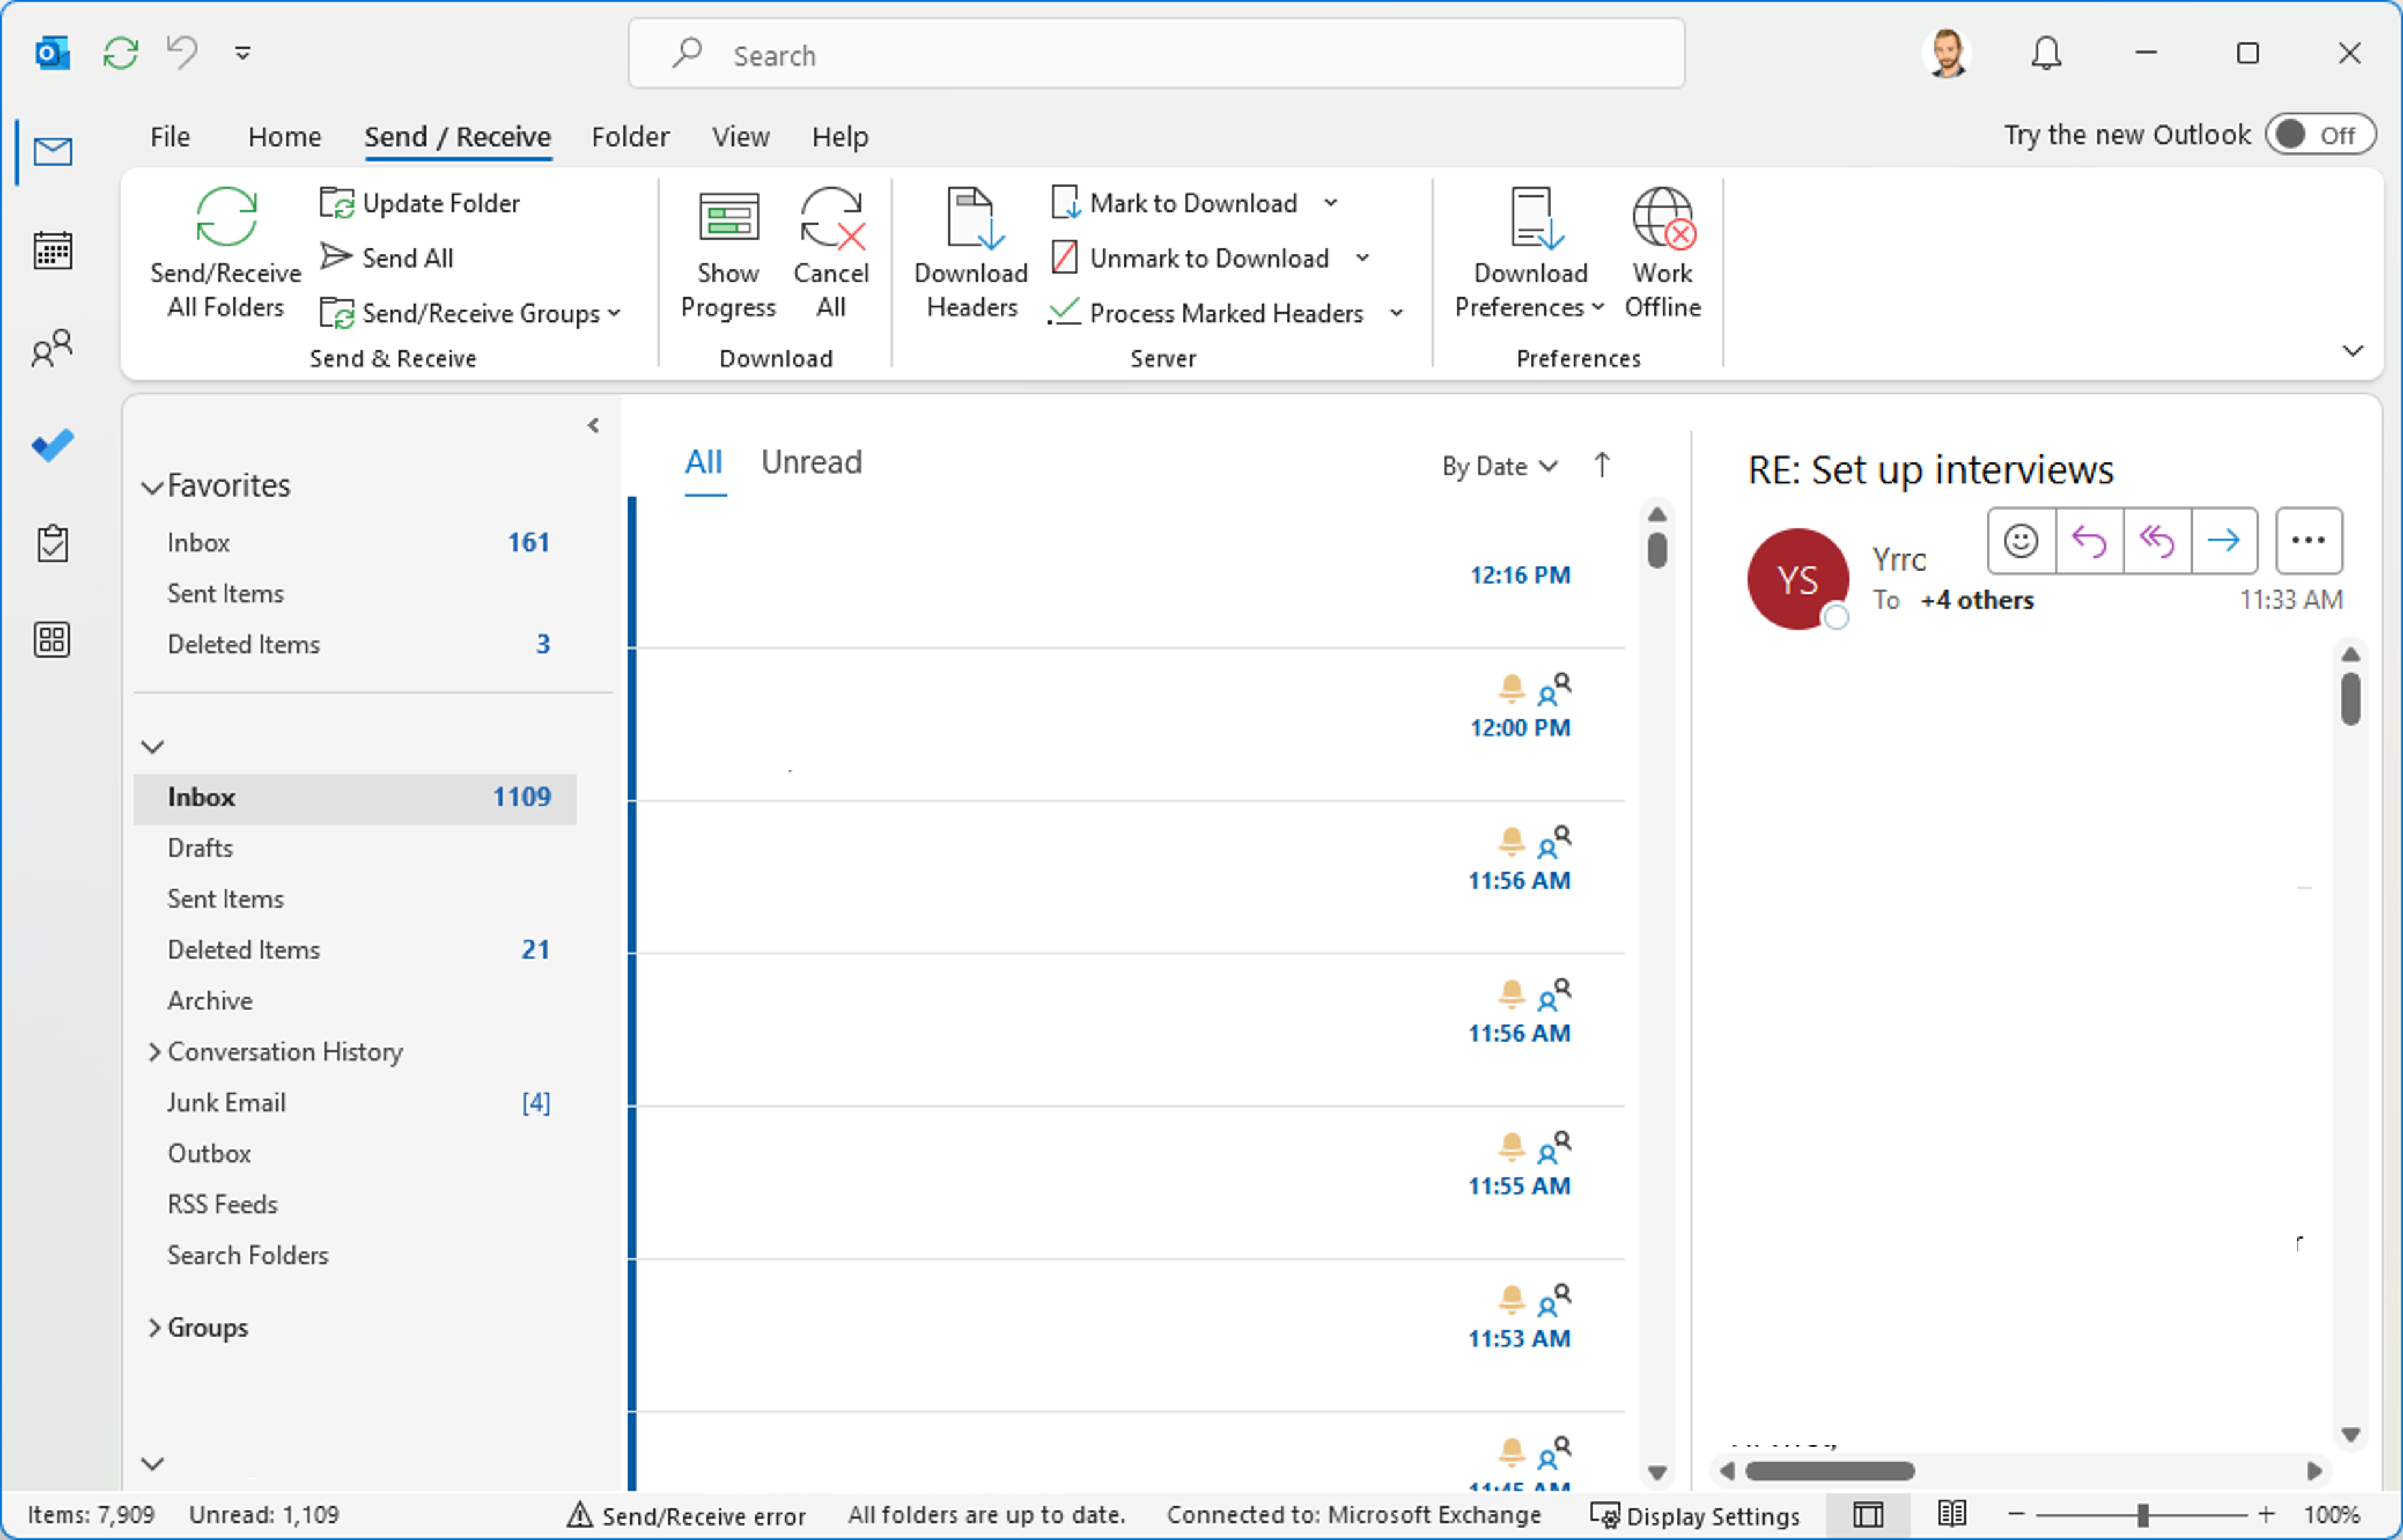Open the Junk Email folder

tap(355, 1103)
